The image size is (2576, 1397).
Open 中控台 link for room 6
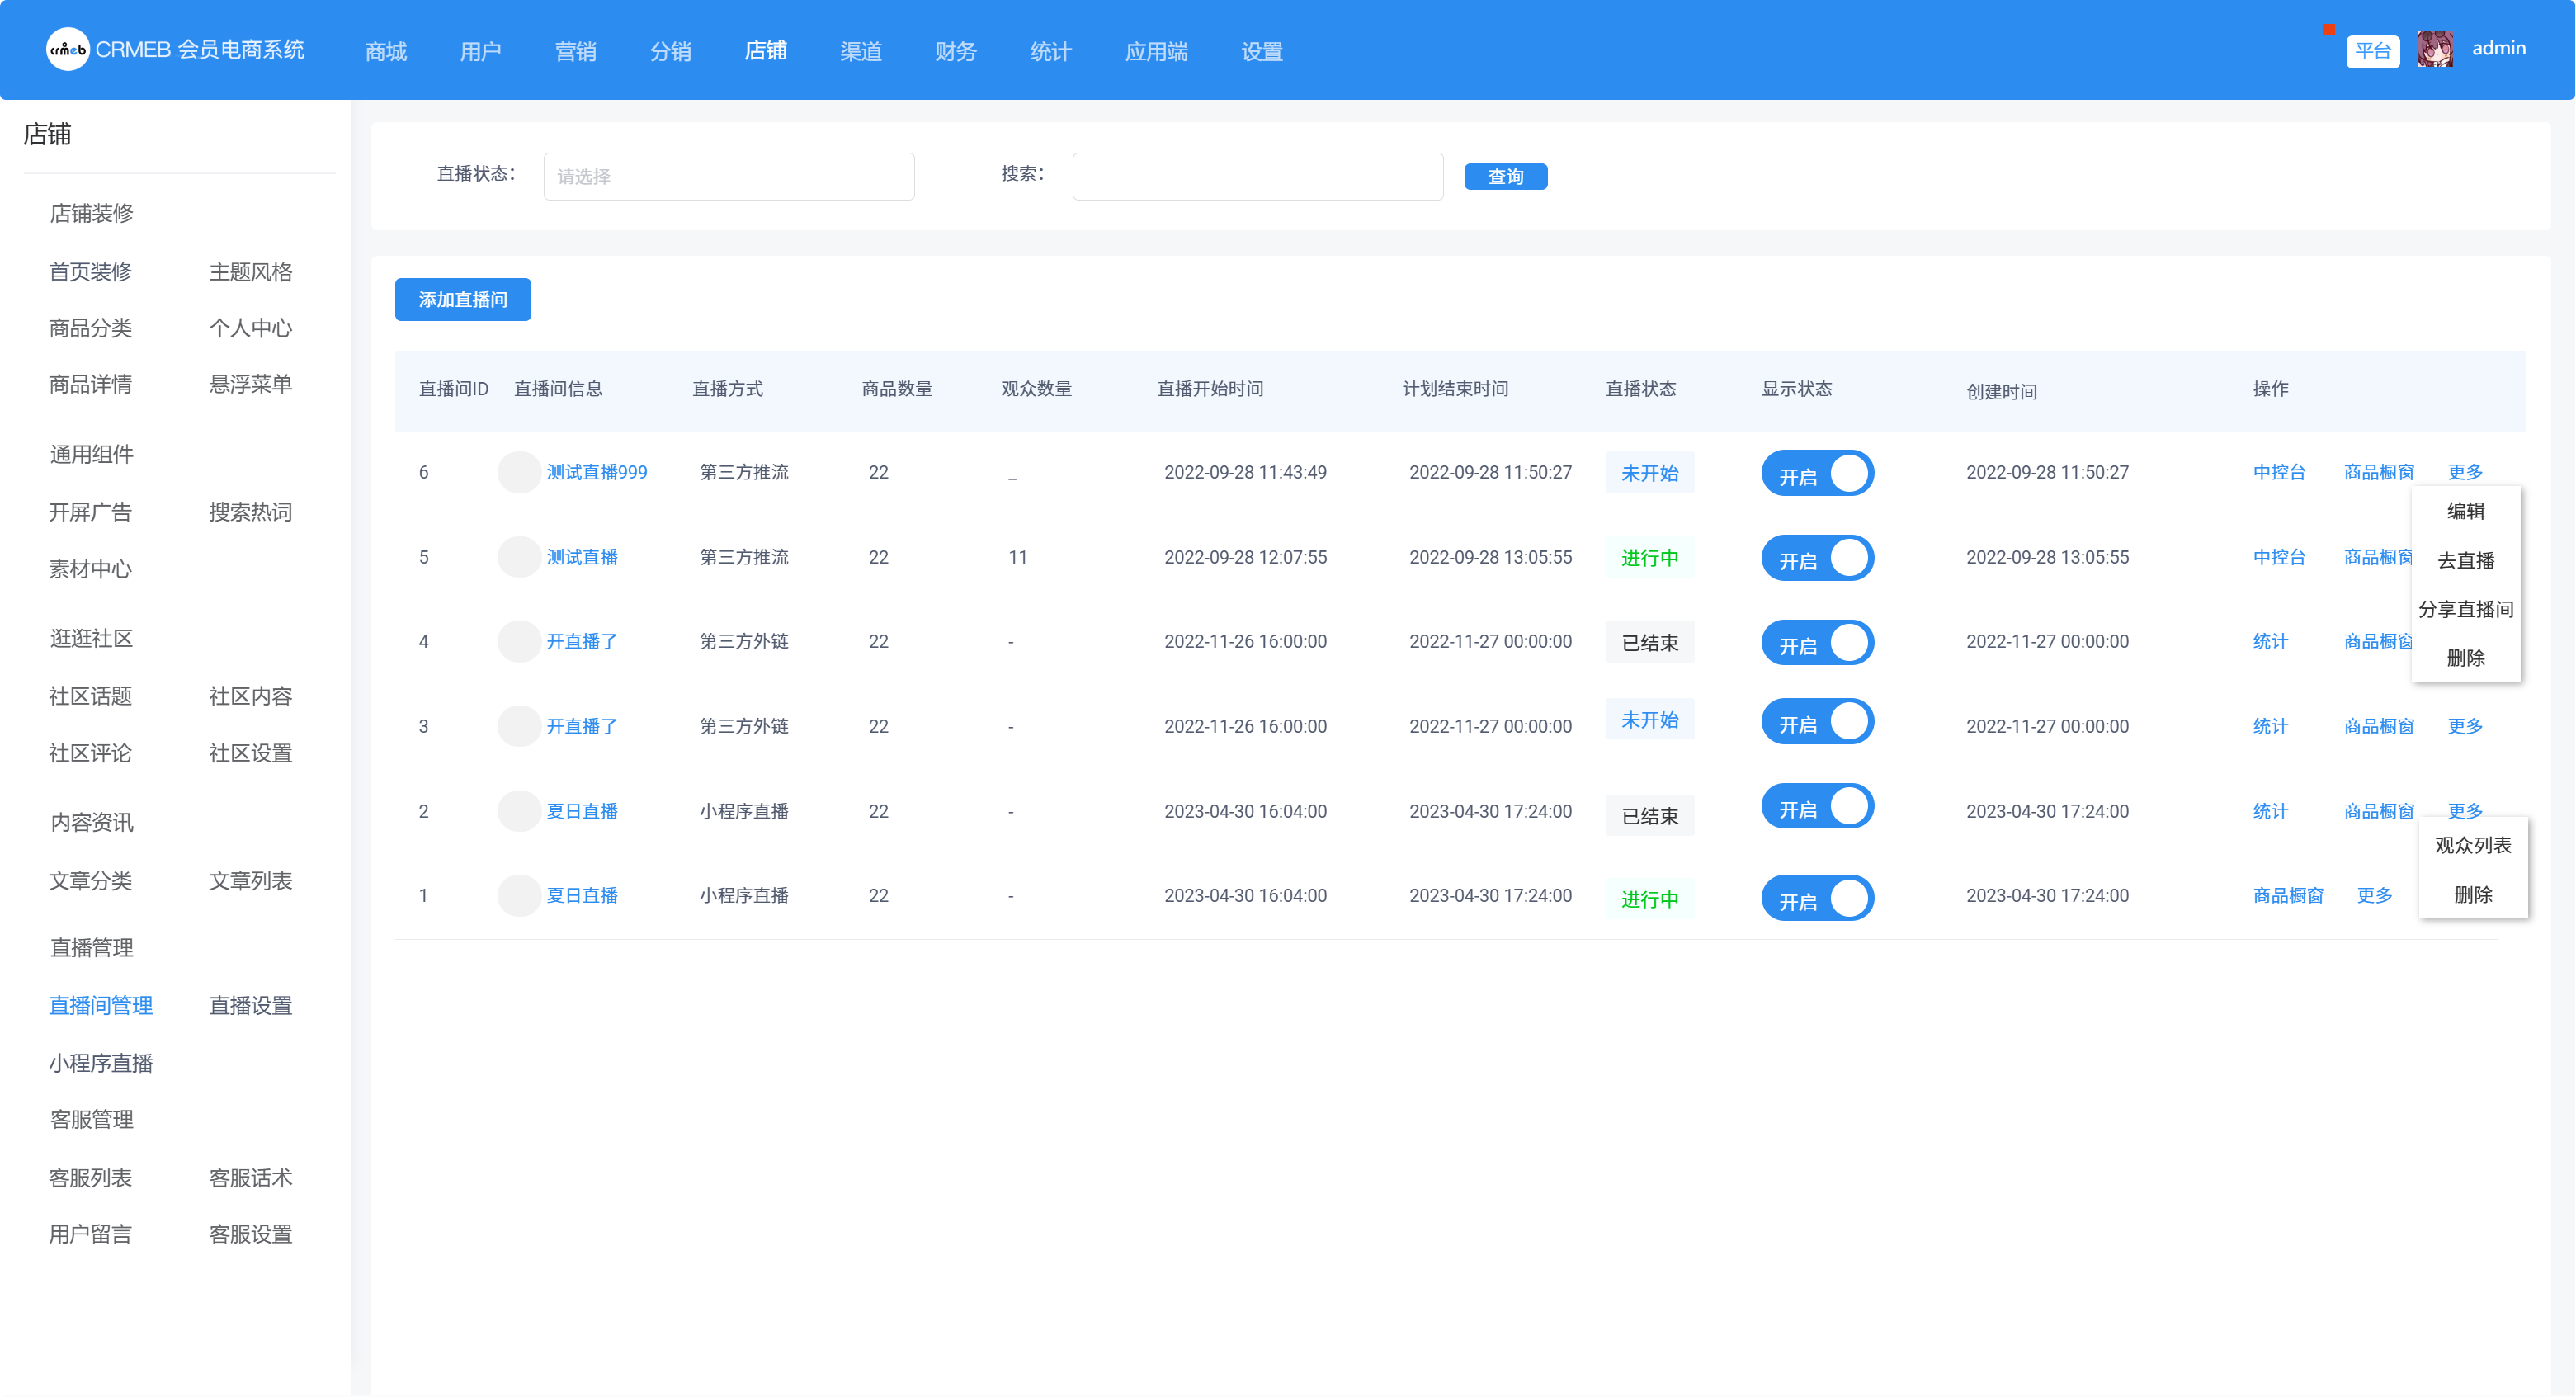click(2278, 472)
